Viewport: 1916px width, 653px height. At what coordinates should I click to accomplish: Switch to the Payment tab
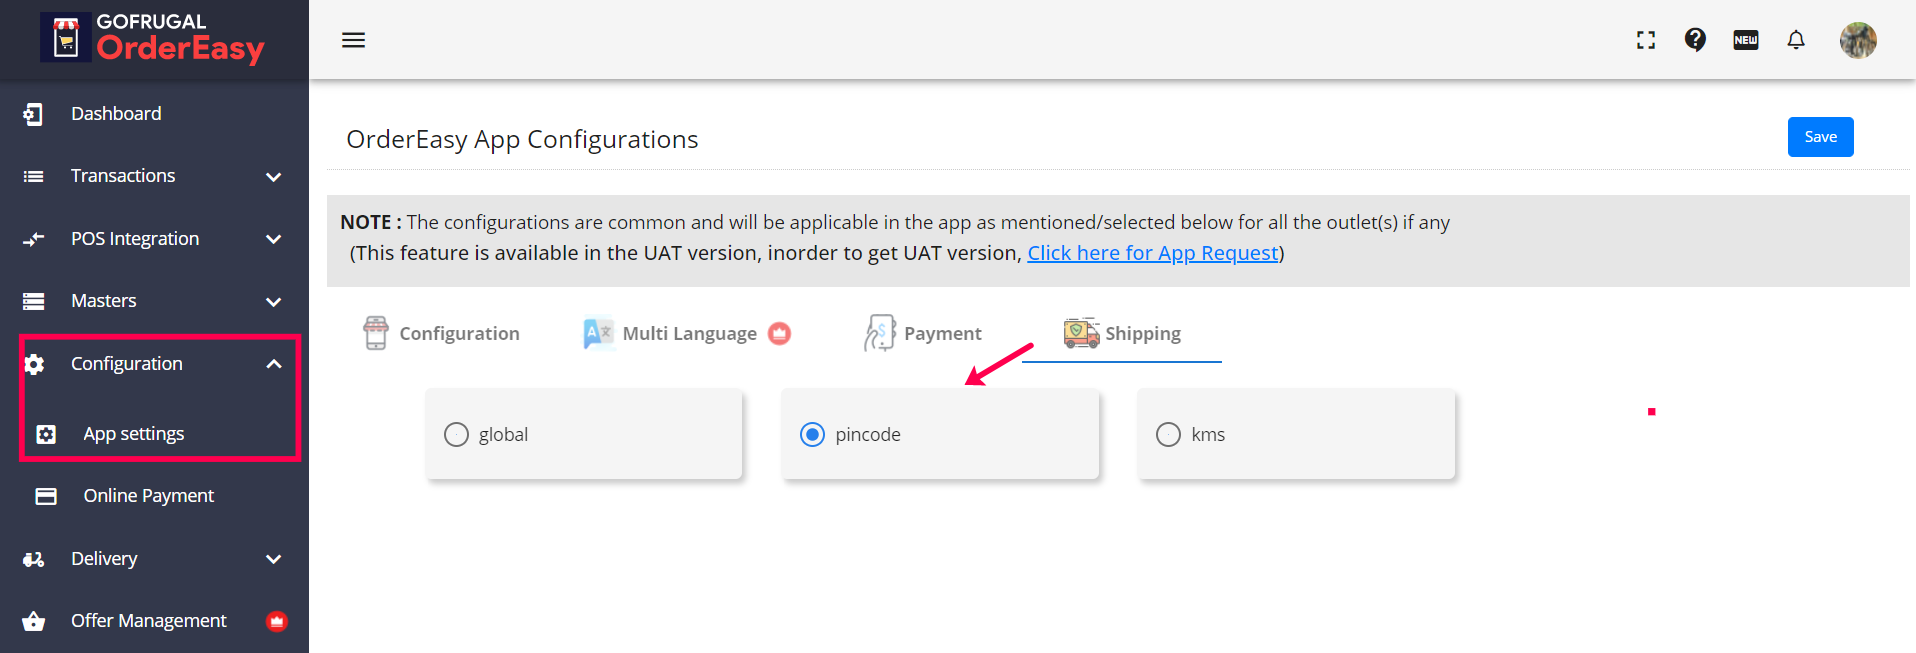coord(924,334)
